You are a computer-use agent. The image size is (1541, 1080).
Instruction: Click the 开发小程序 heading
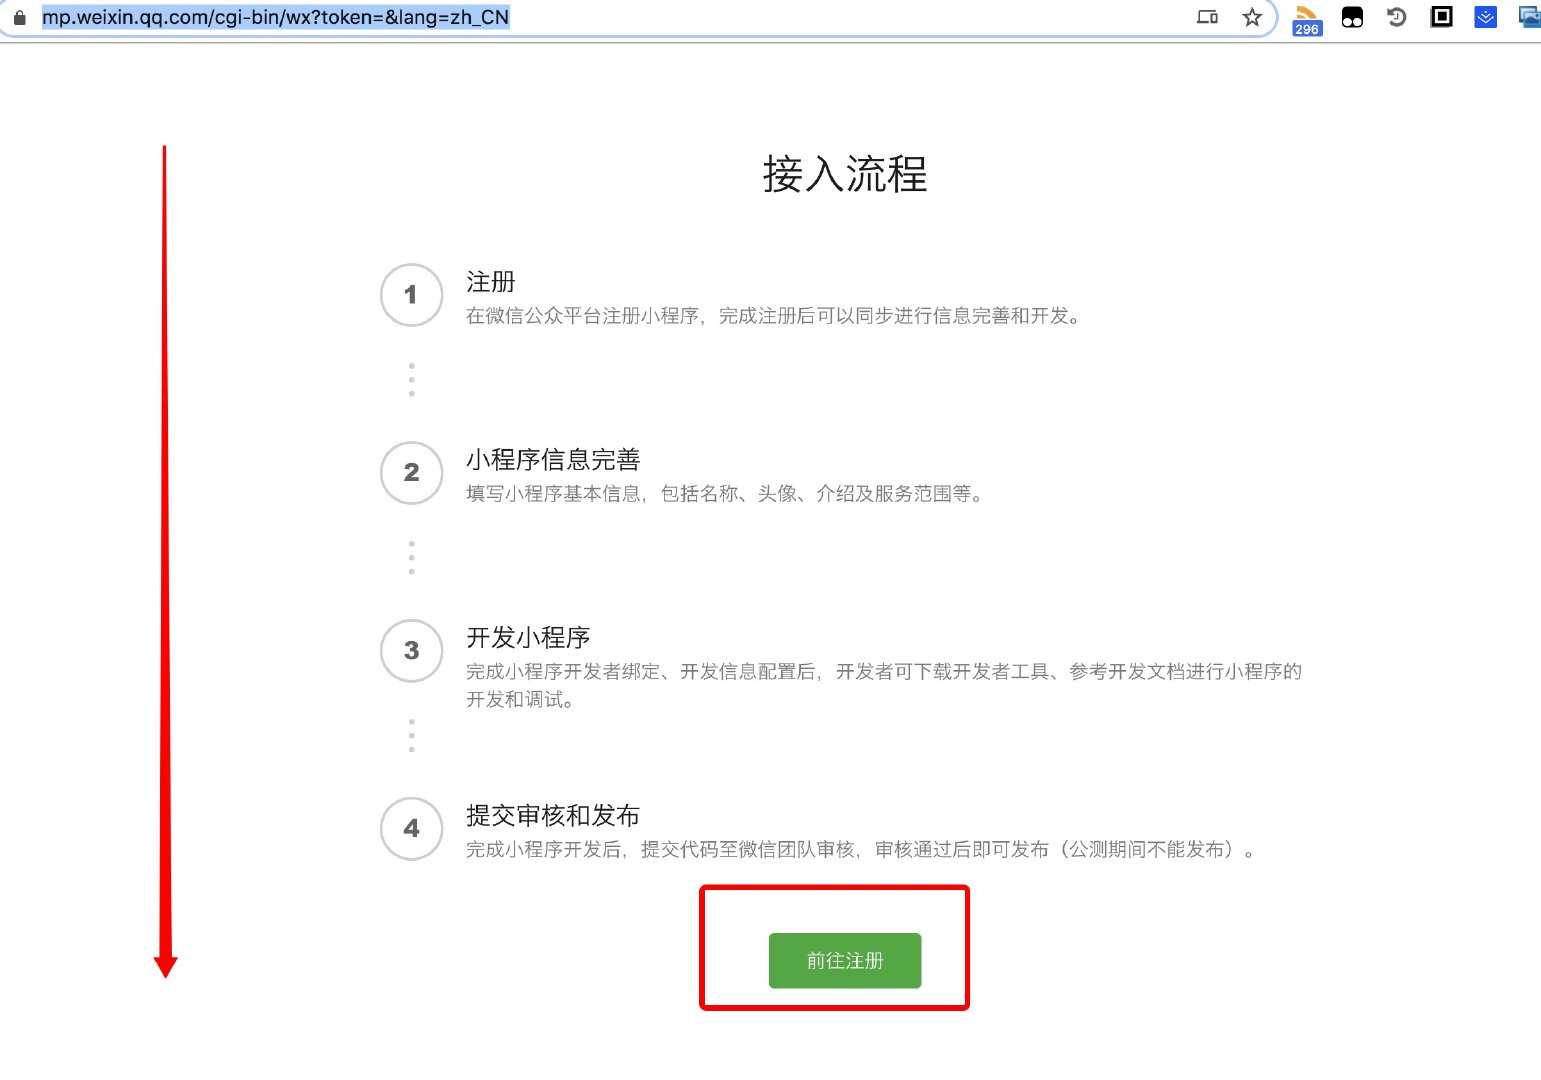point(528,638)
